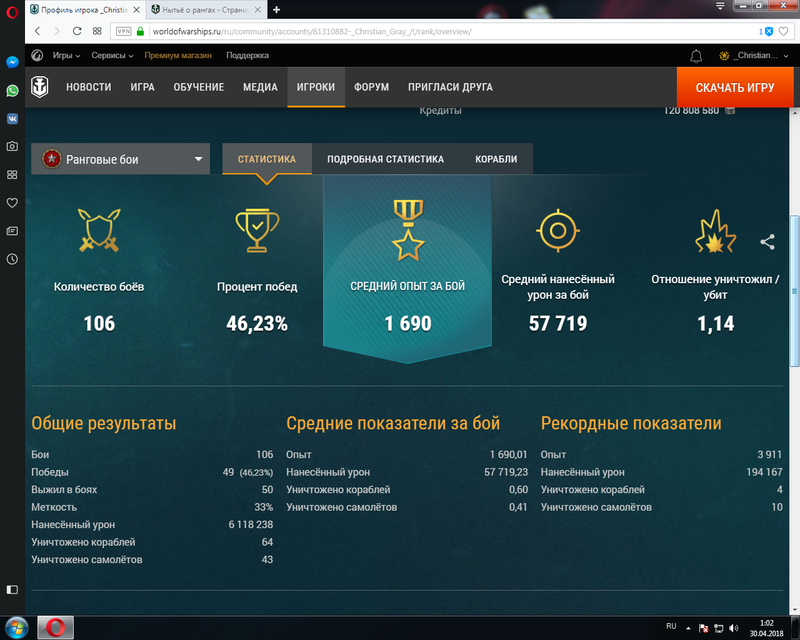Open notifications via the bell icon
800x640 pixels.
tap(696, 57)
